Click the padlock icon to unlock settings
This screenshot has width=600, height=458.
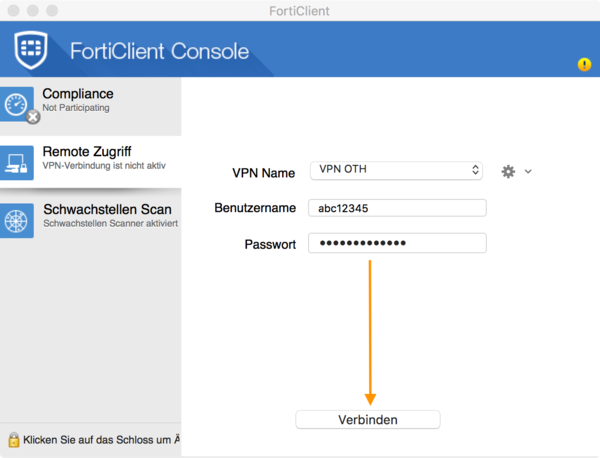point(13,439)
